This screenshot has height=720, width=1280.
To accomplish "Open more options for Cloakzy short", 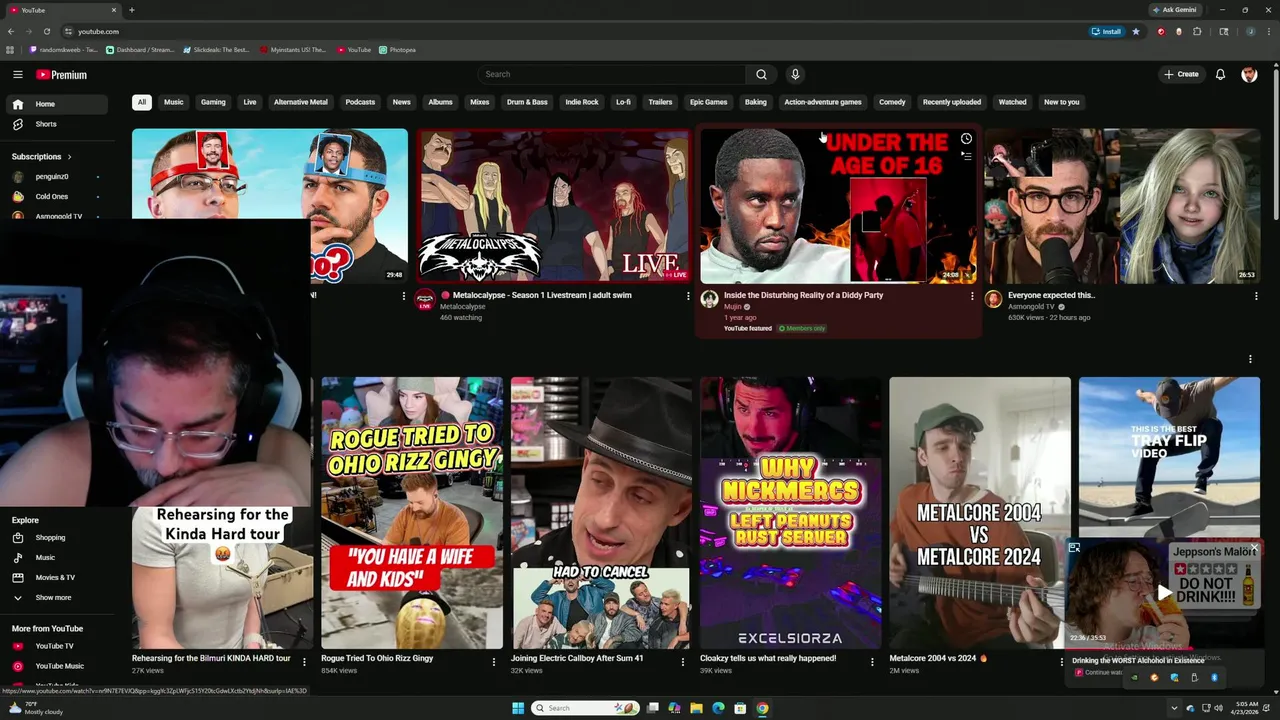I will [x=872, y=662].
